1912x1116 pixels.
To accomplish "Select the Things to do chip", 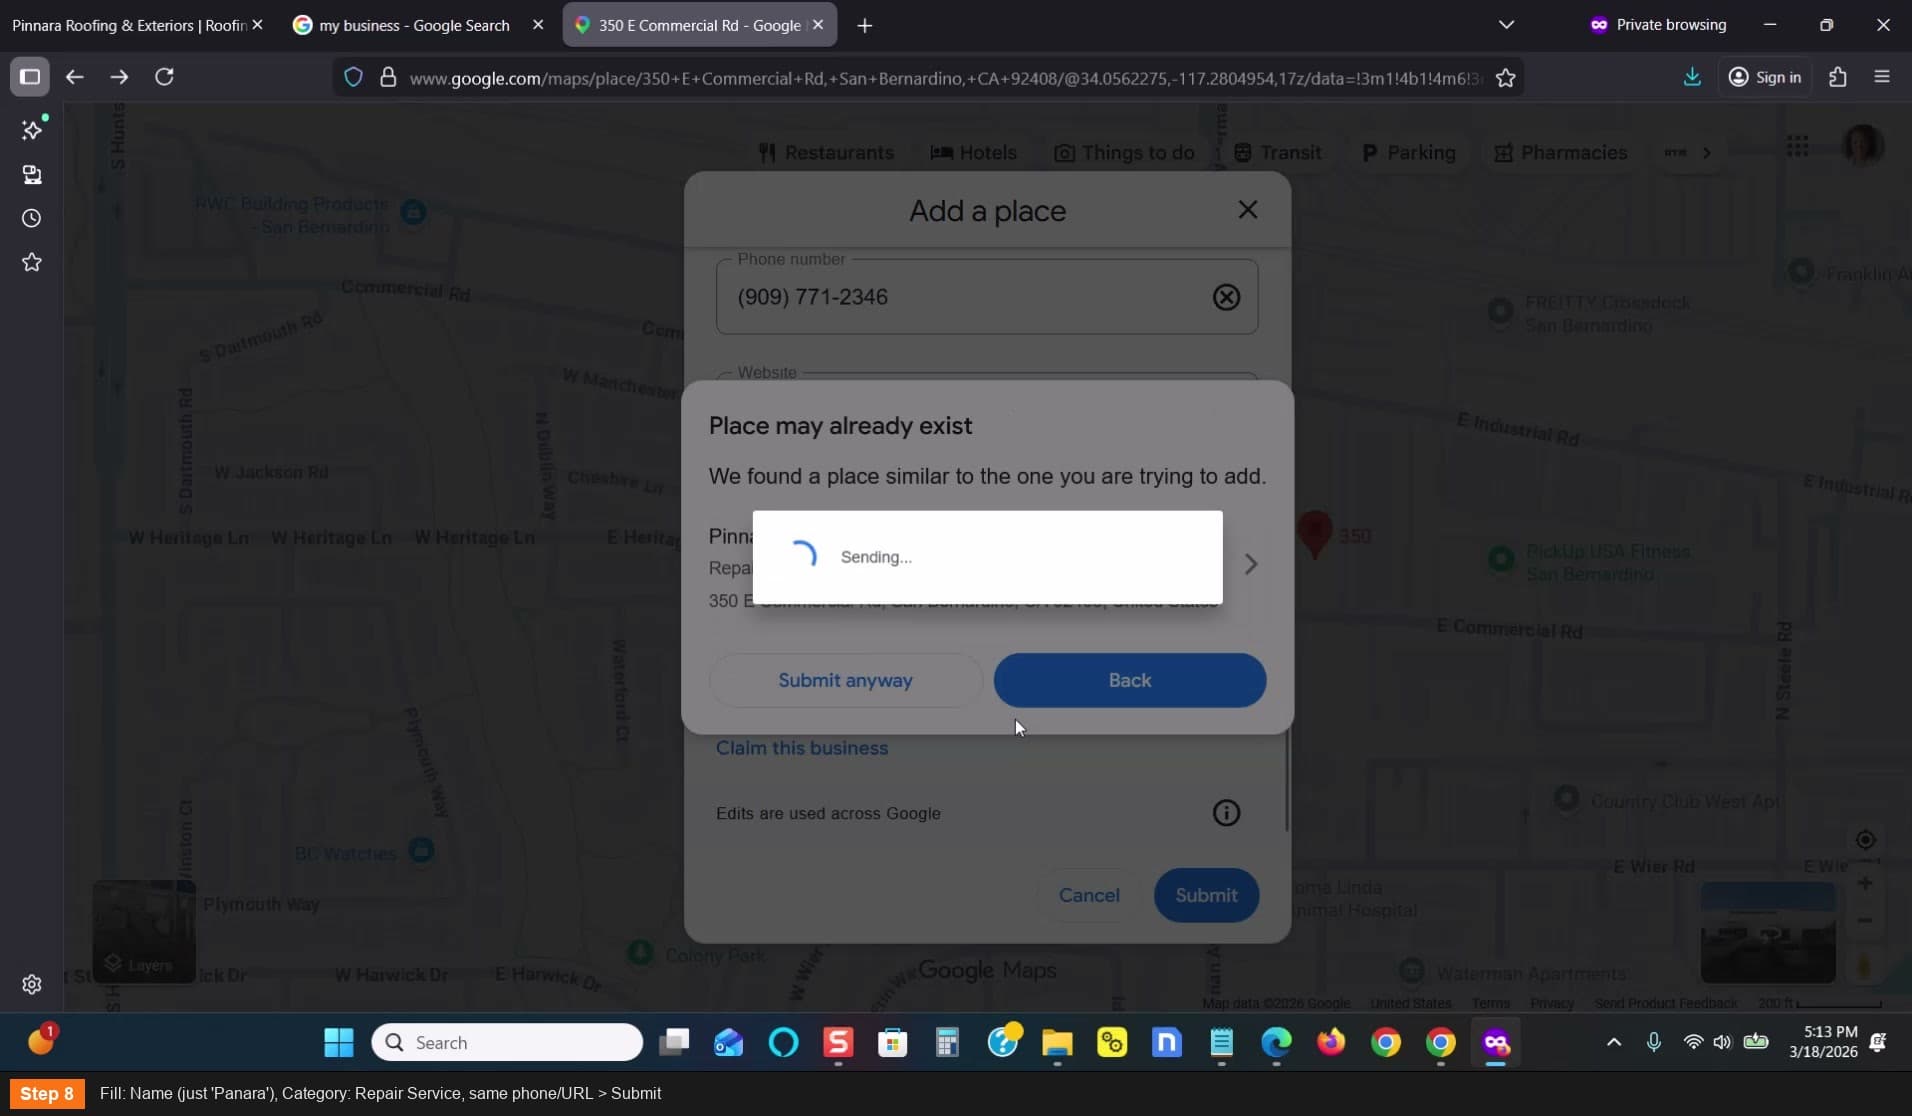I will point(1125,153).
